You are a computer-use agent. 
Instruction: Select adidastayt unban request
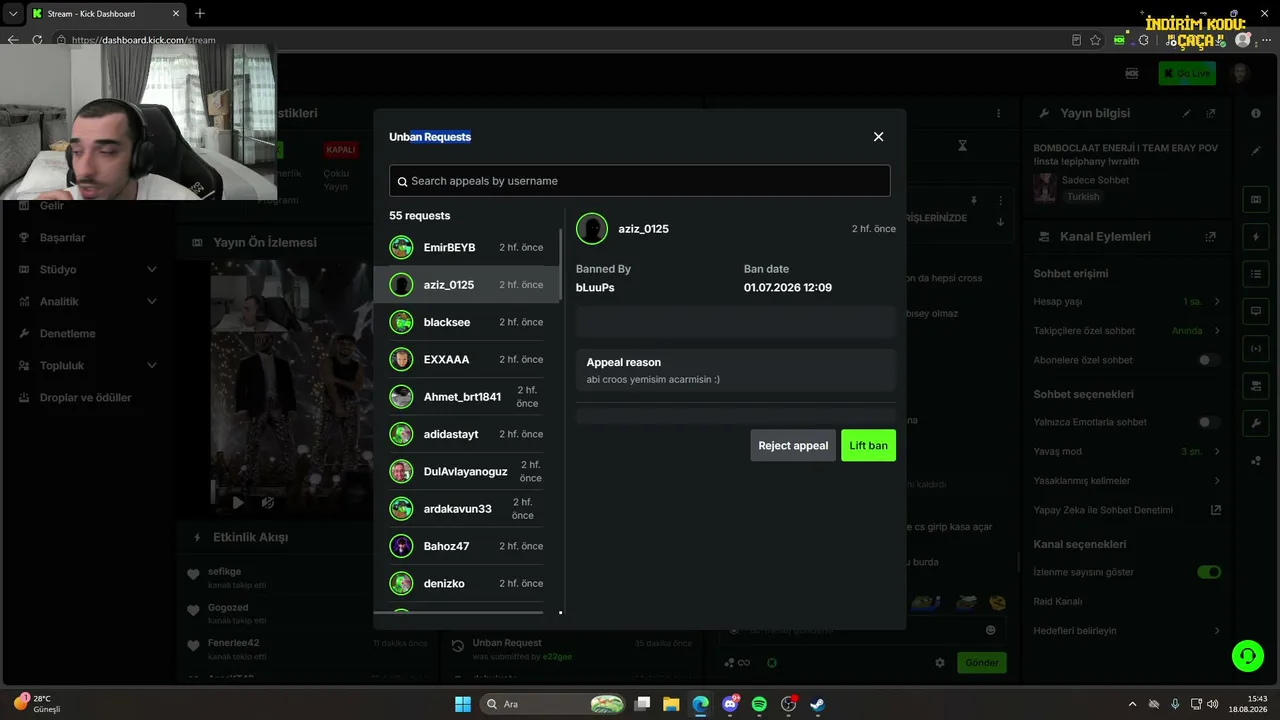[467, 434]
